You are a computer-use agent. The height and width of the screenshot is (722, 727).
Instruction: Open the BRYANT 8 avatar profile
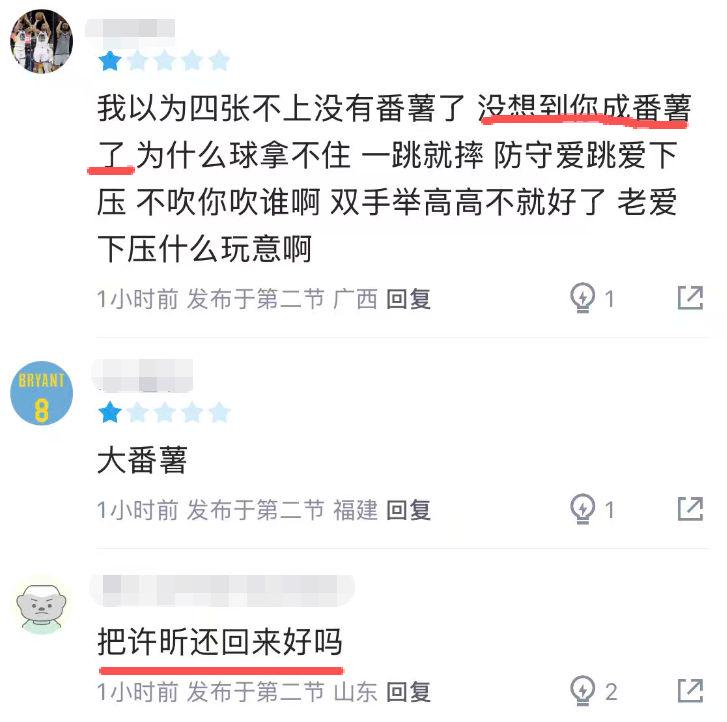tap(41, 393)
